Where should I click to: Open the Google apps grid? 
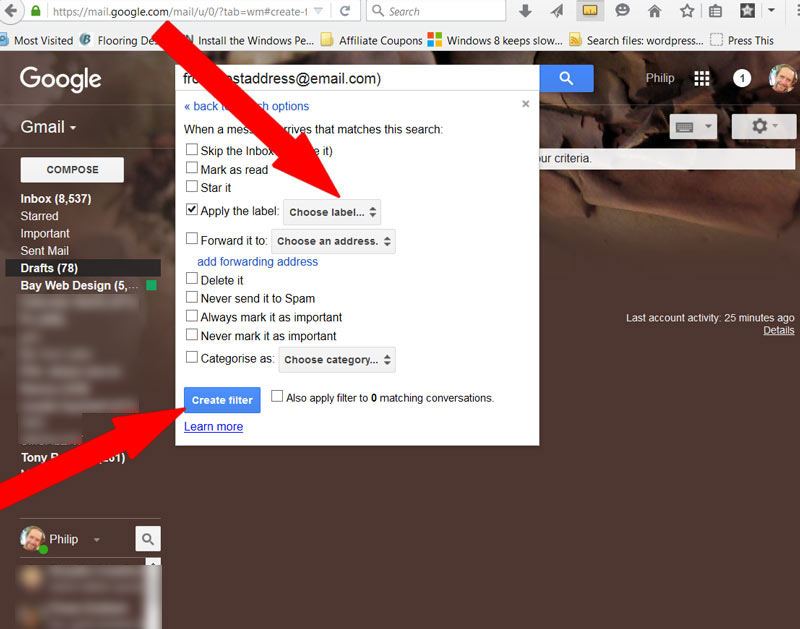(702, 79)
